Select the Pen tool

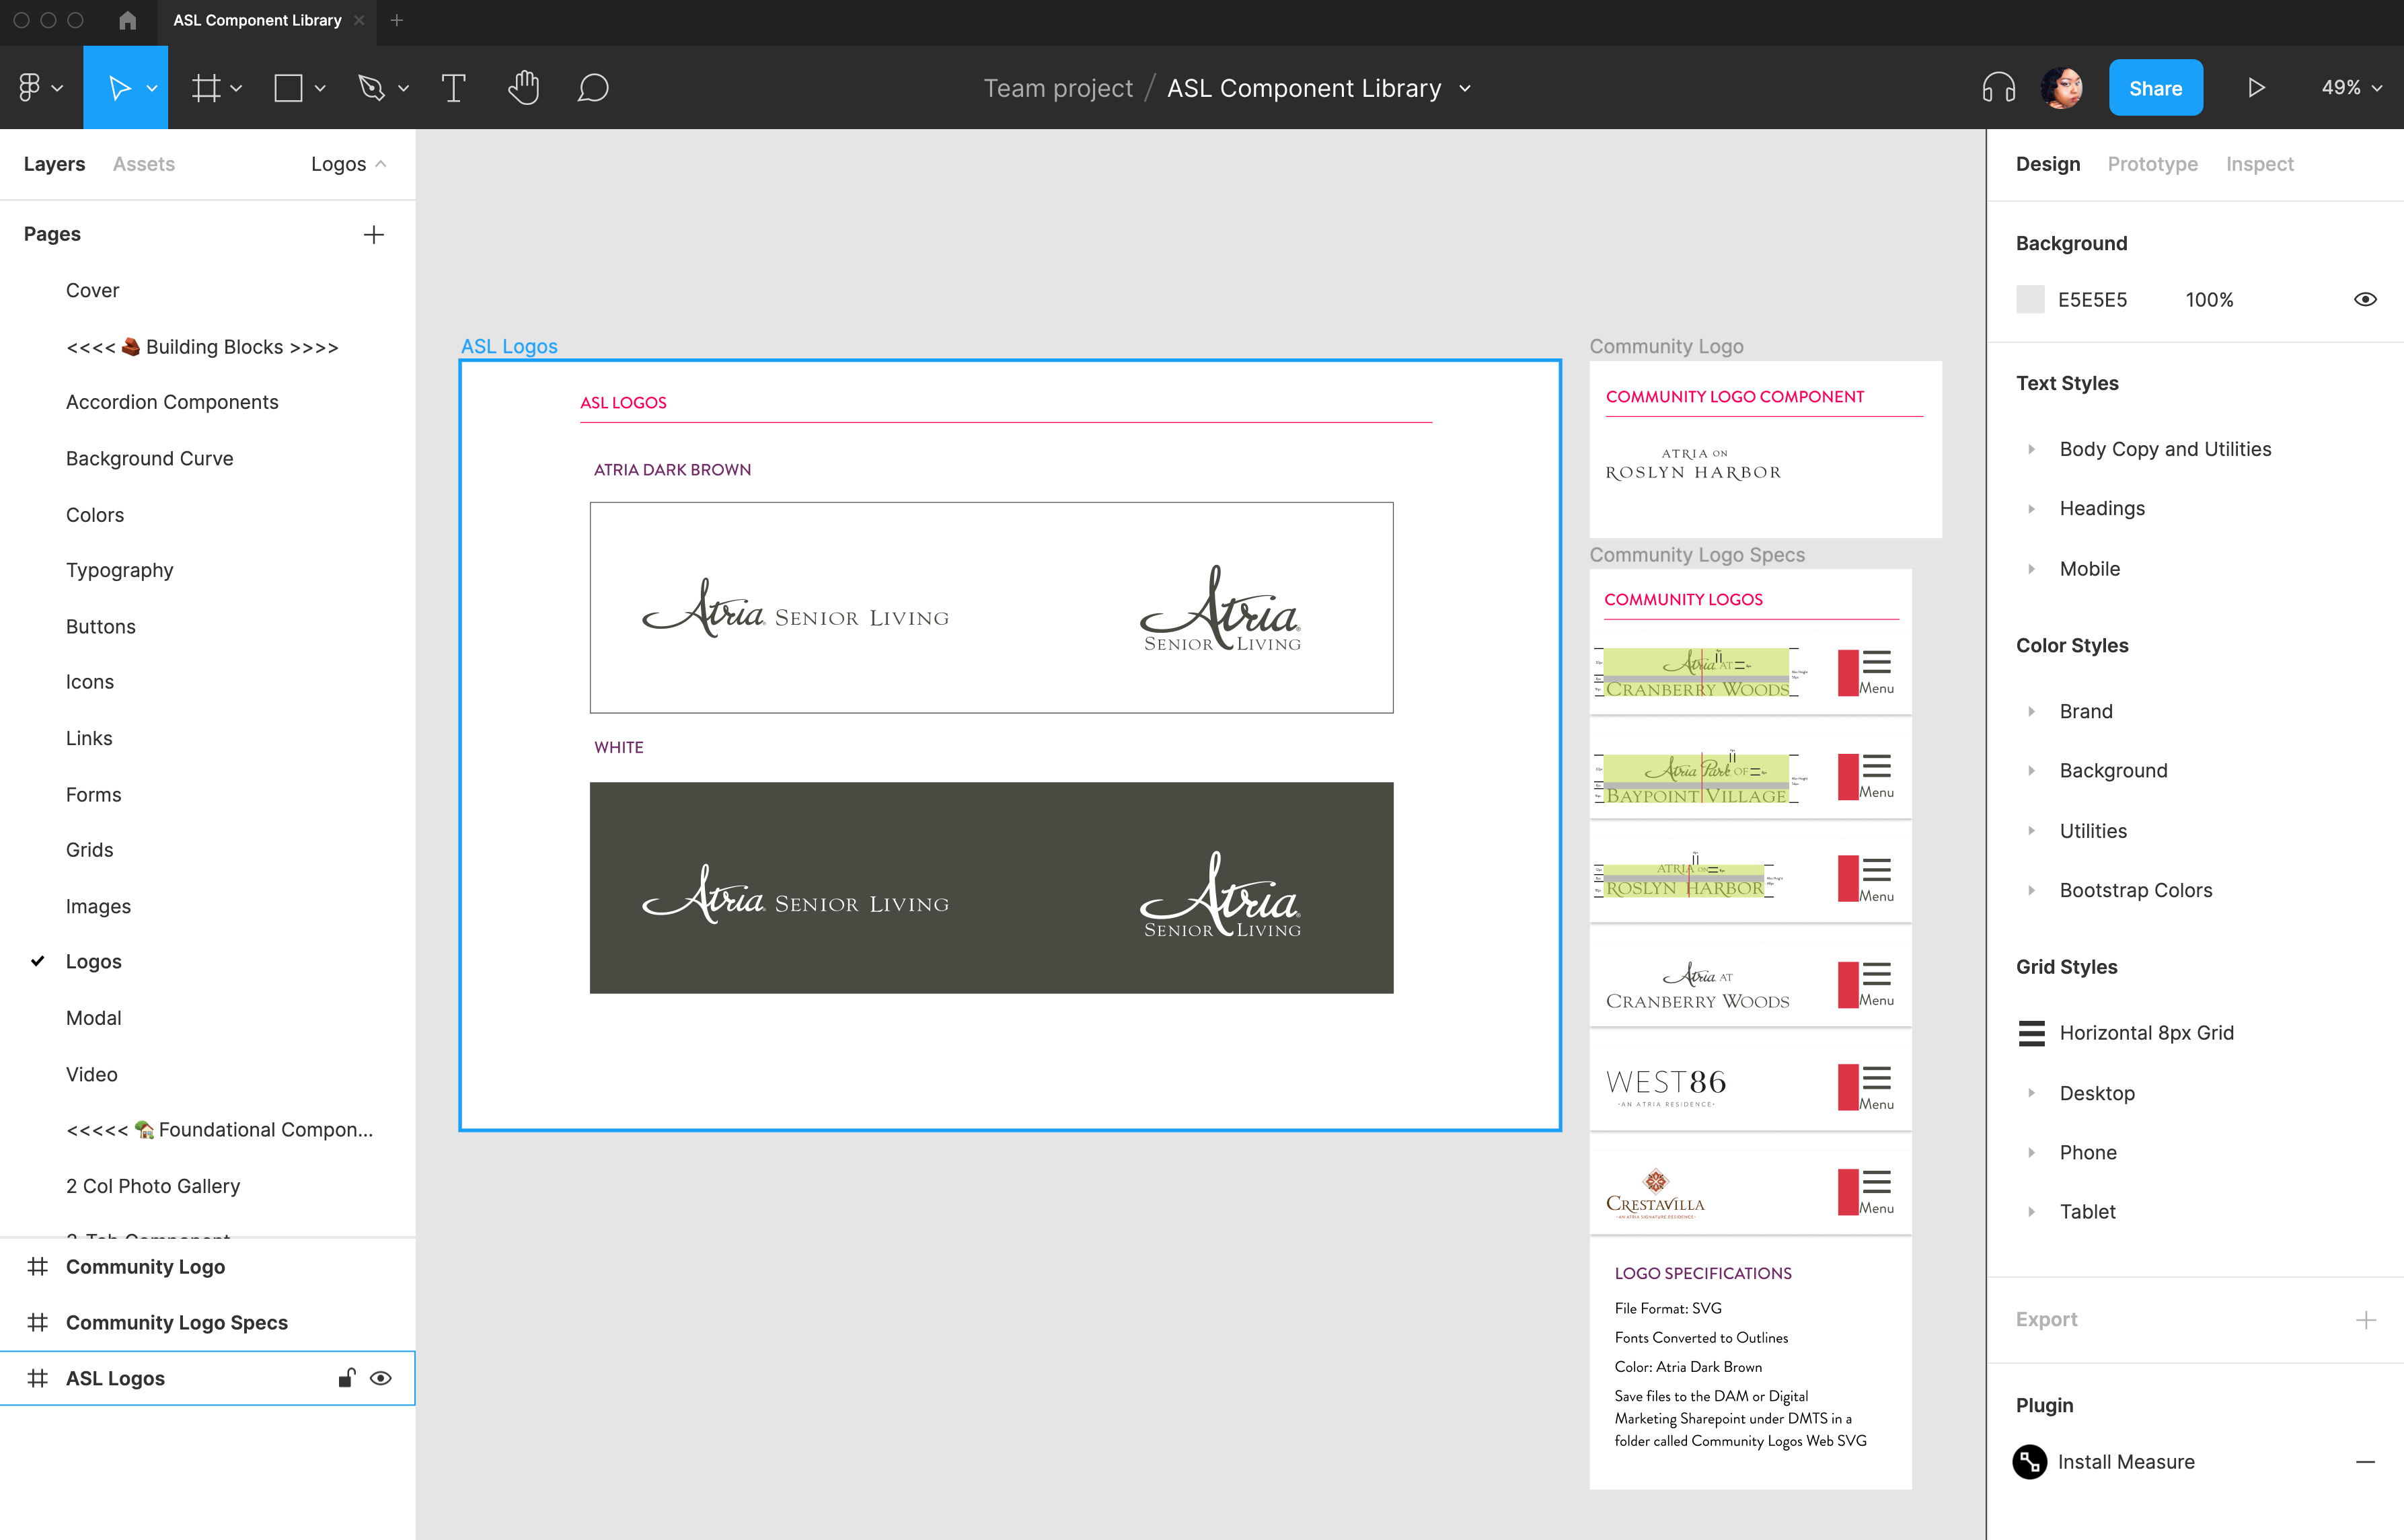tap(371, 88)
